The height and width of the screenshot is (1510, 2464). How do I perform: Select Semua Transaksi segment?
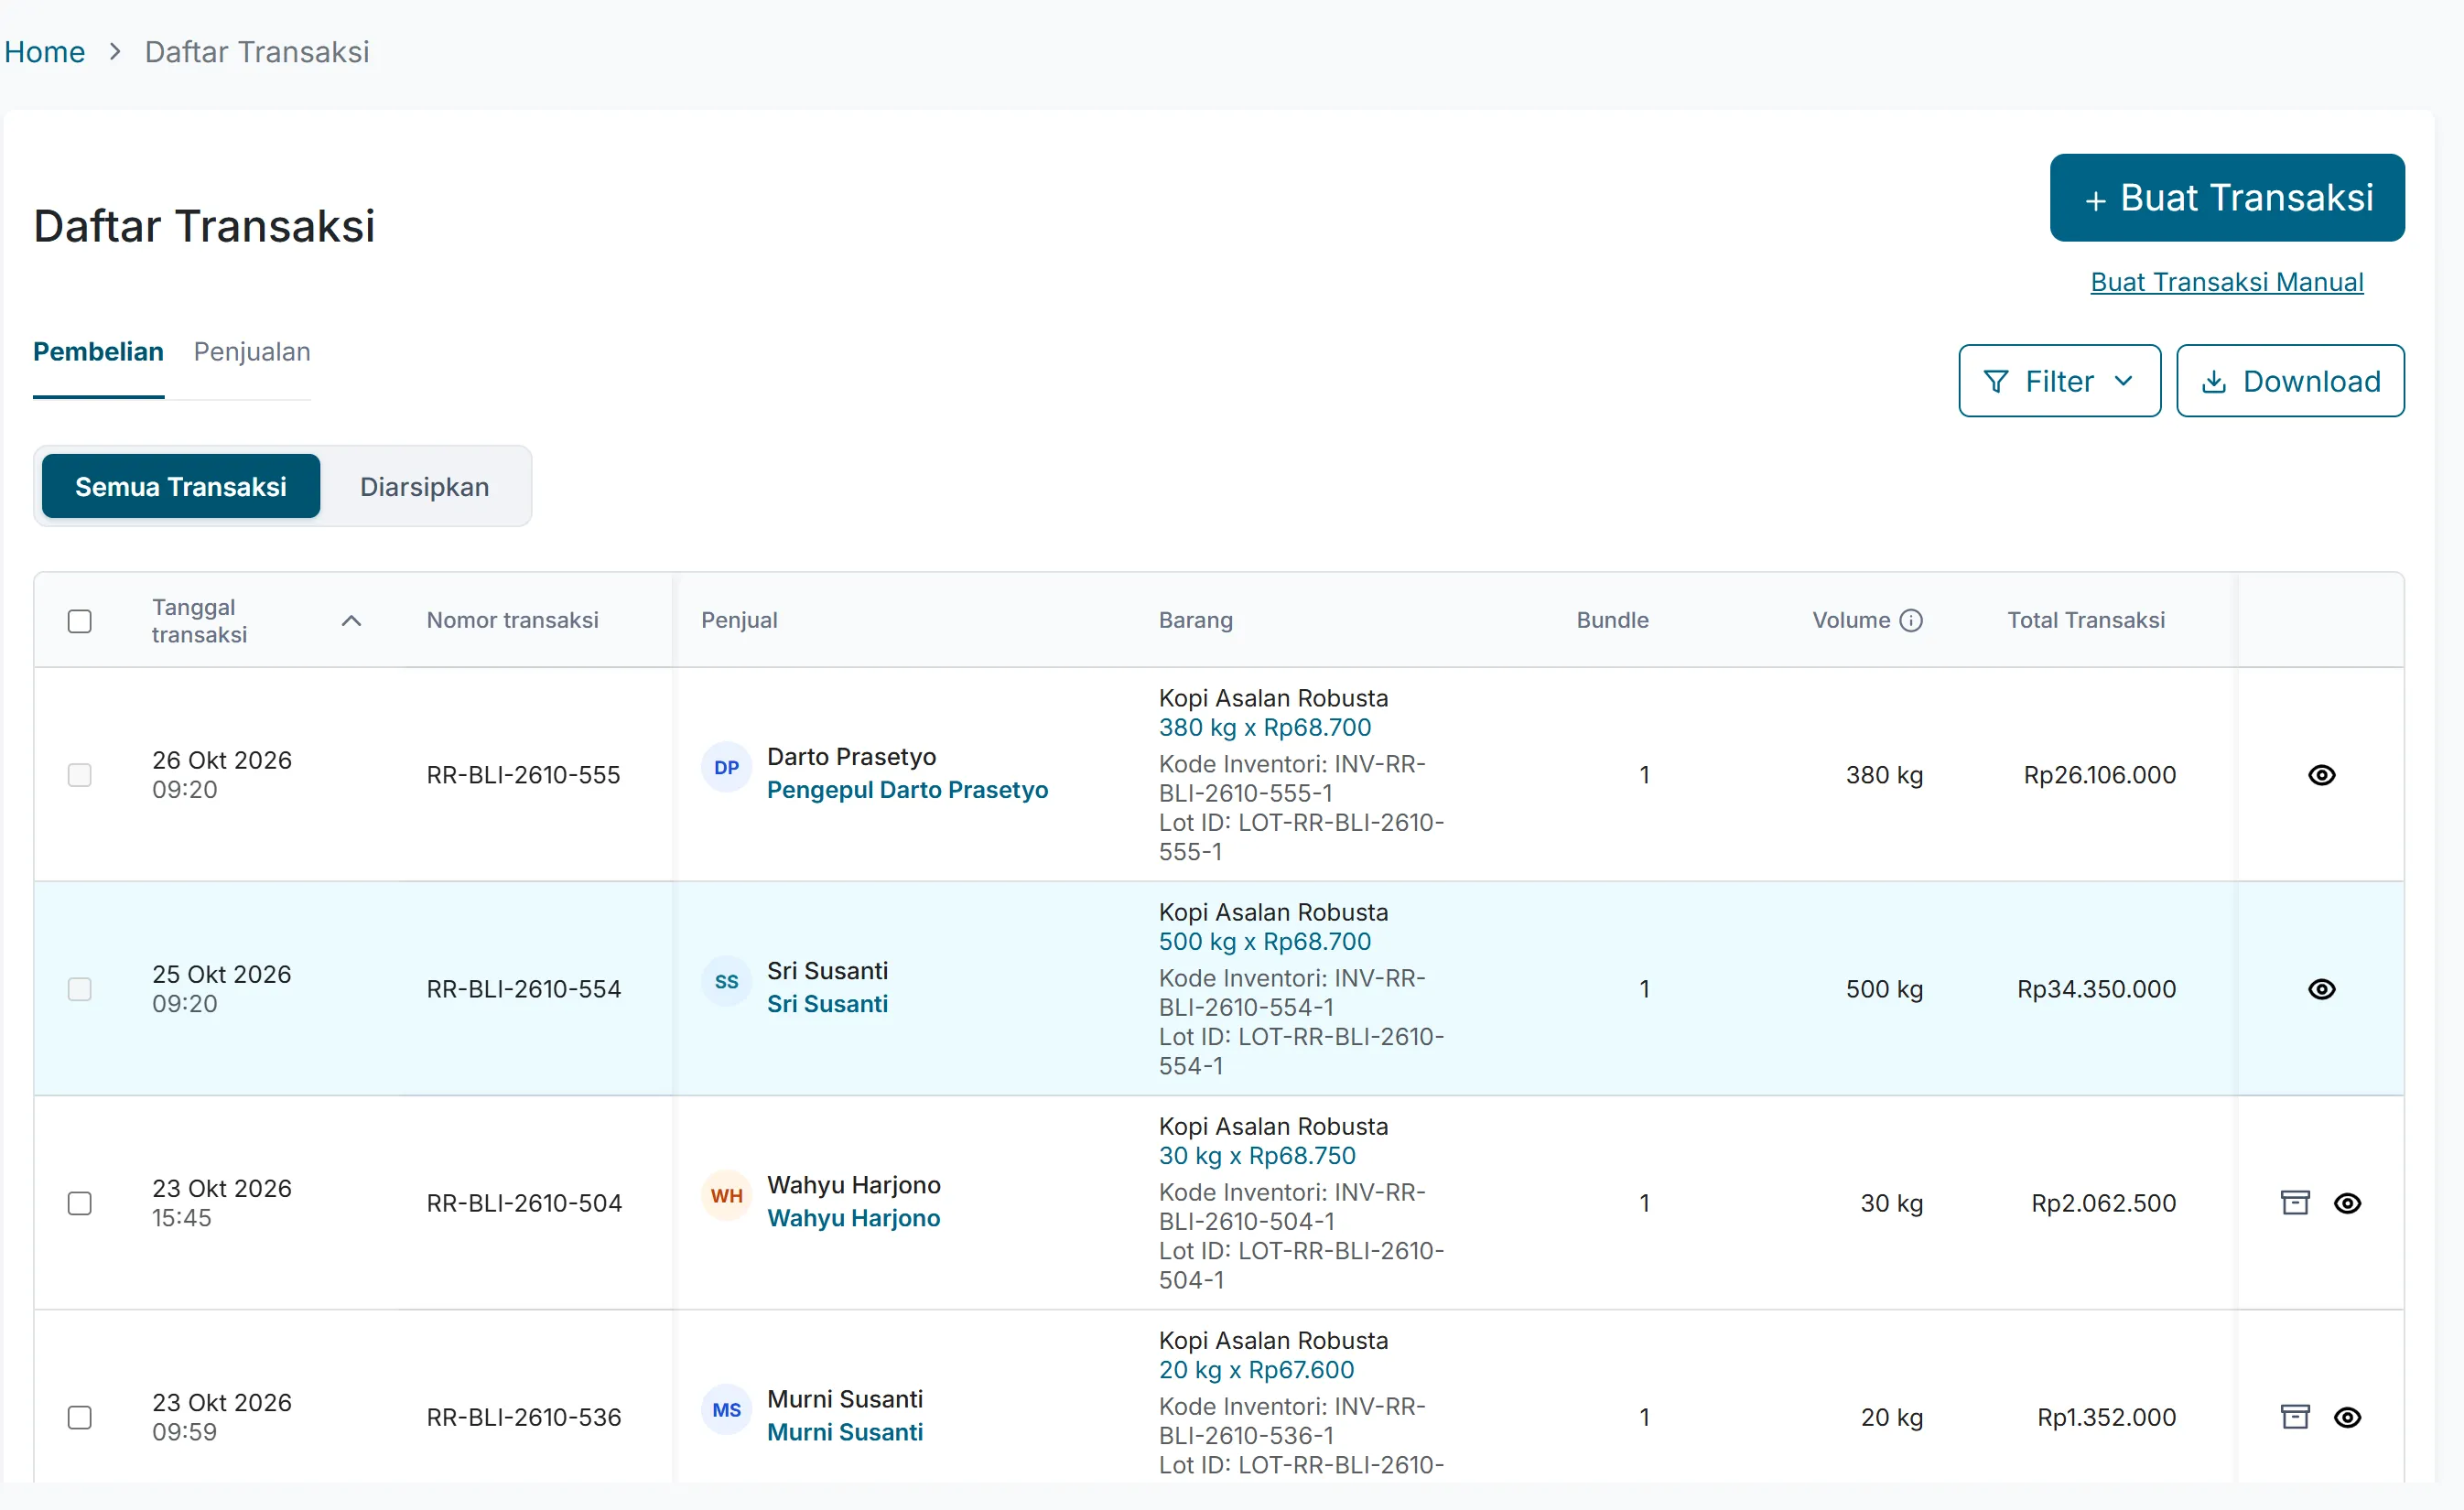click(x=181, y=487)
